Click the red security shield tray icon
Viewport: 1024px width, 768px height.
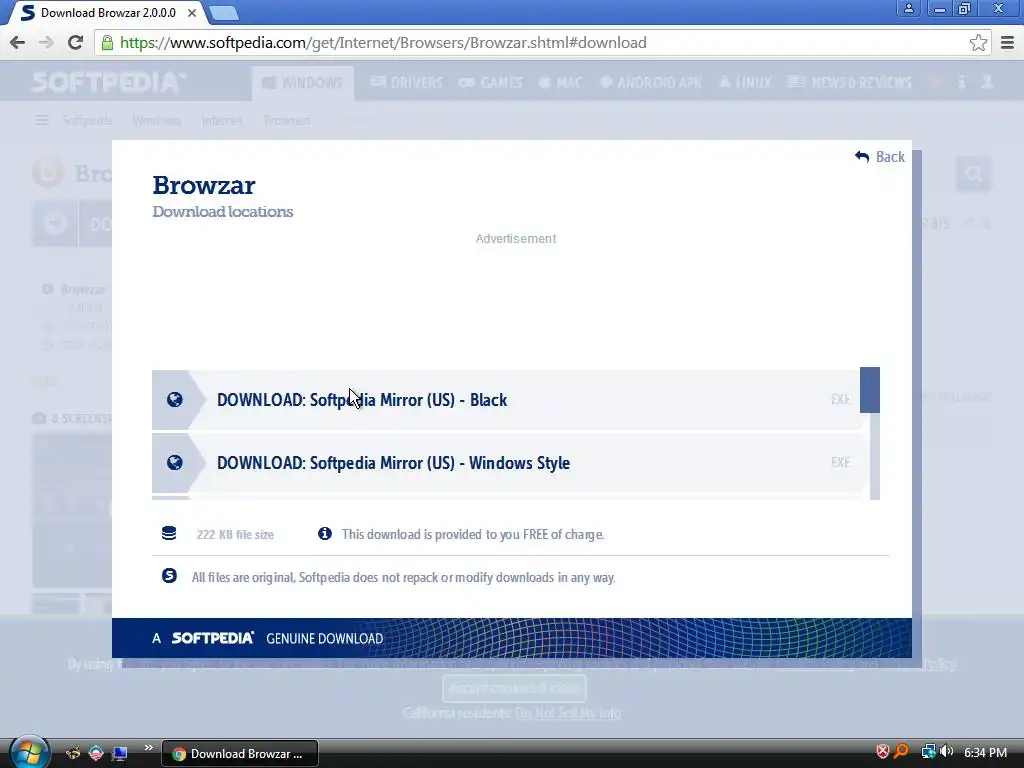(882, 752)
